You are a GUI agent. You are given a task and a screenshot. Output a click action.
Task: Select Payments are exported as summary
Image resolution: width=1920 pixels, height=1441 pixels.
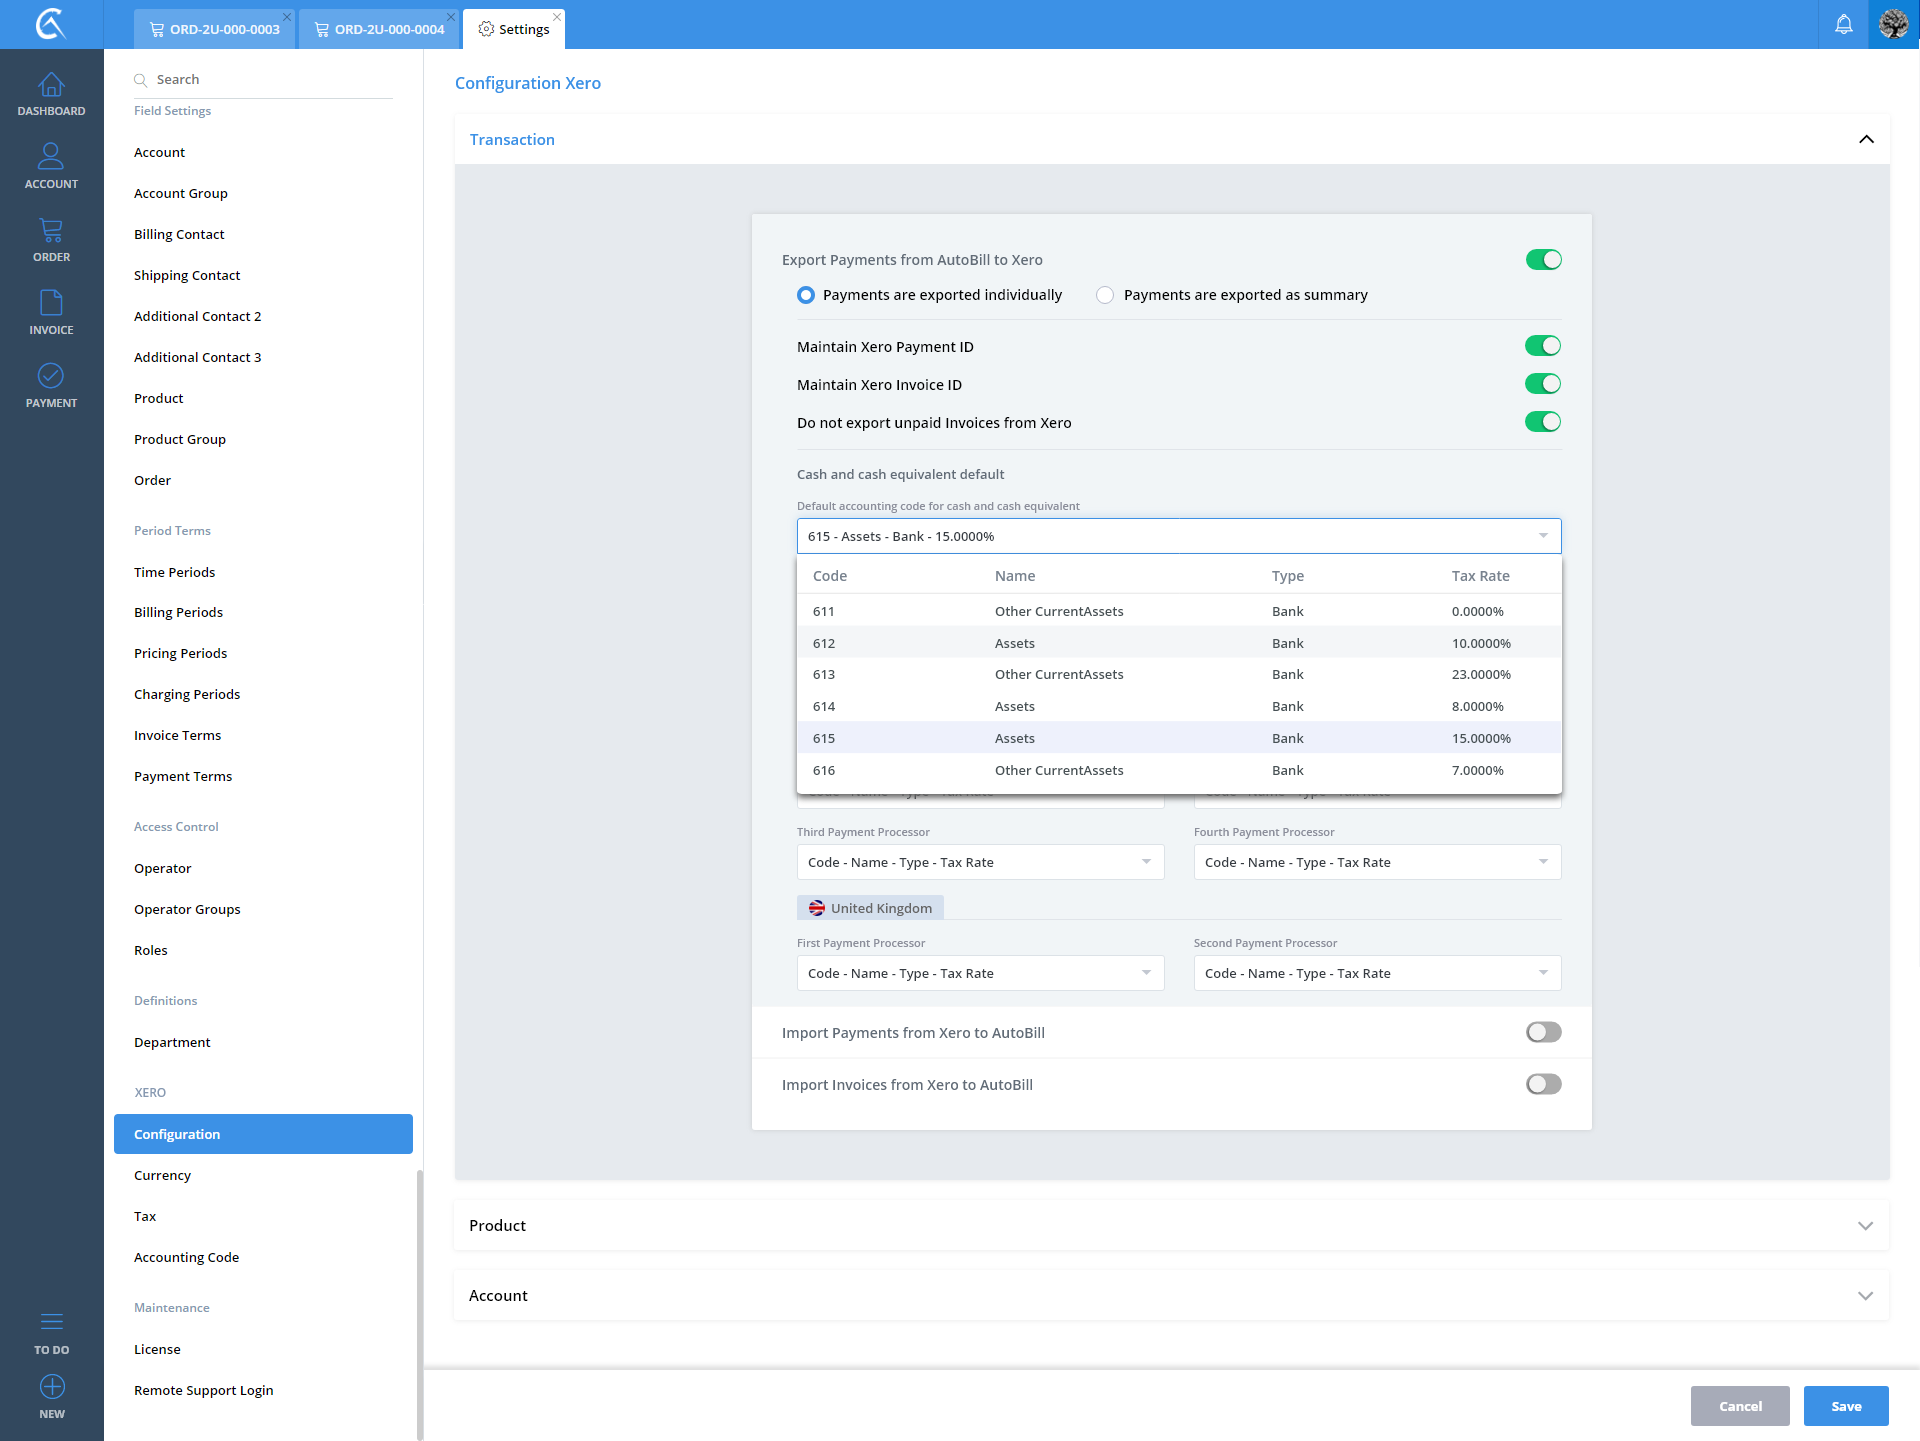point(1105,295)
